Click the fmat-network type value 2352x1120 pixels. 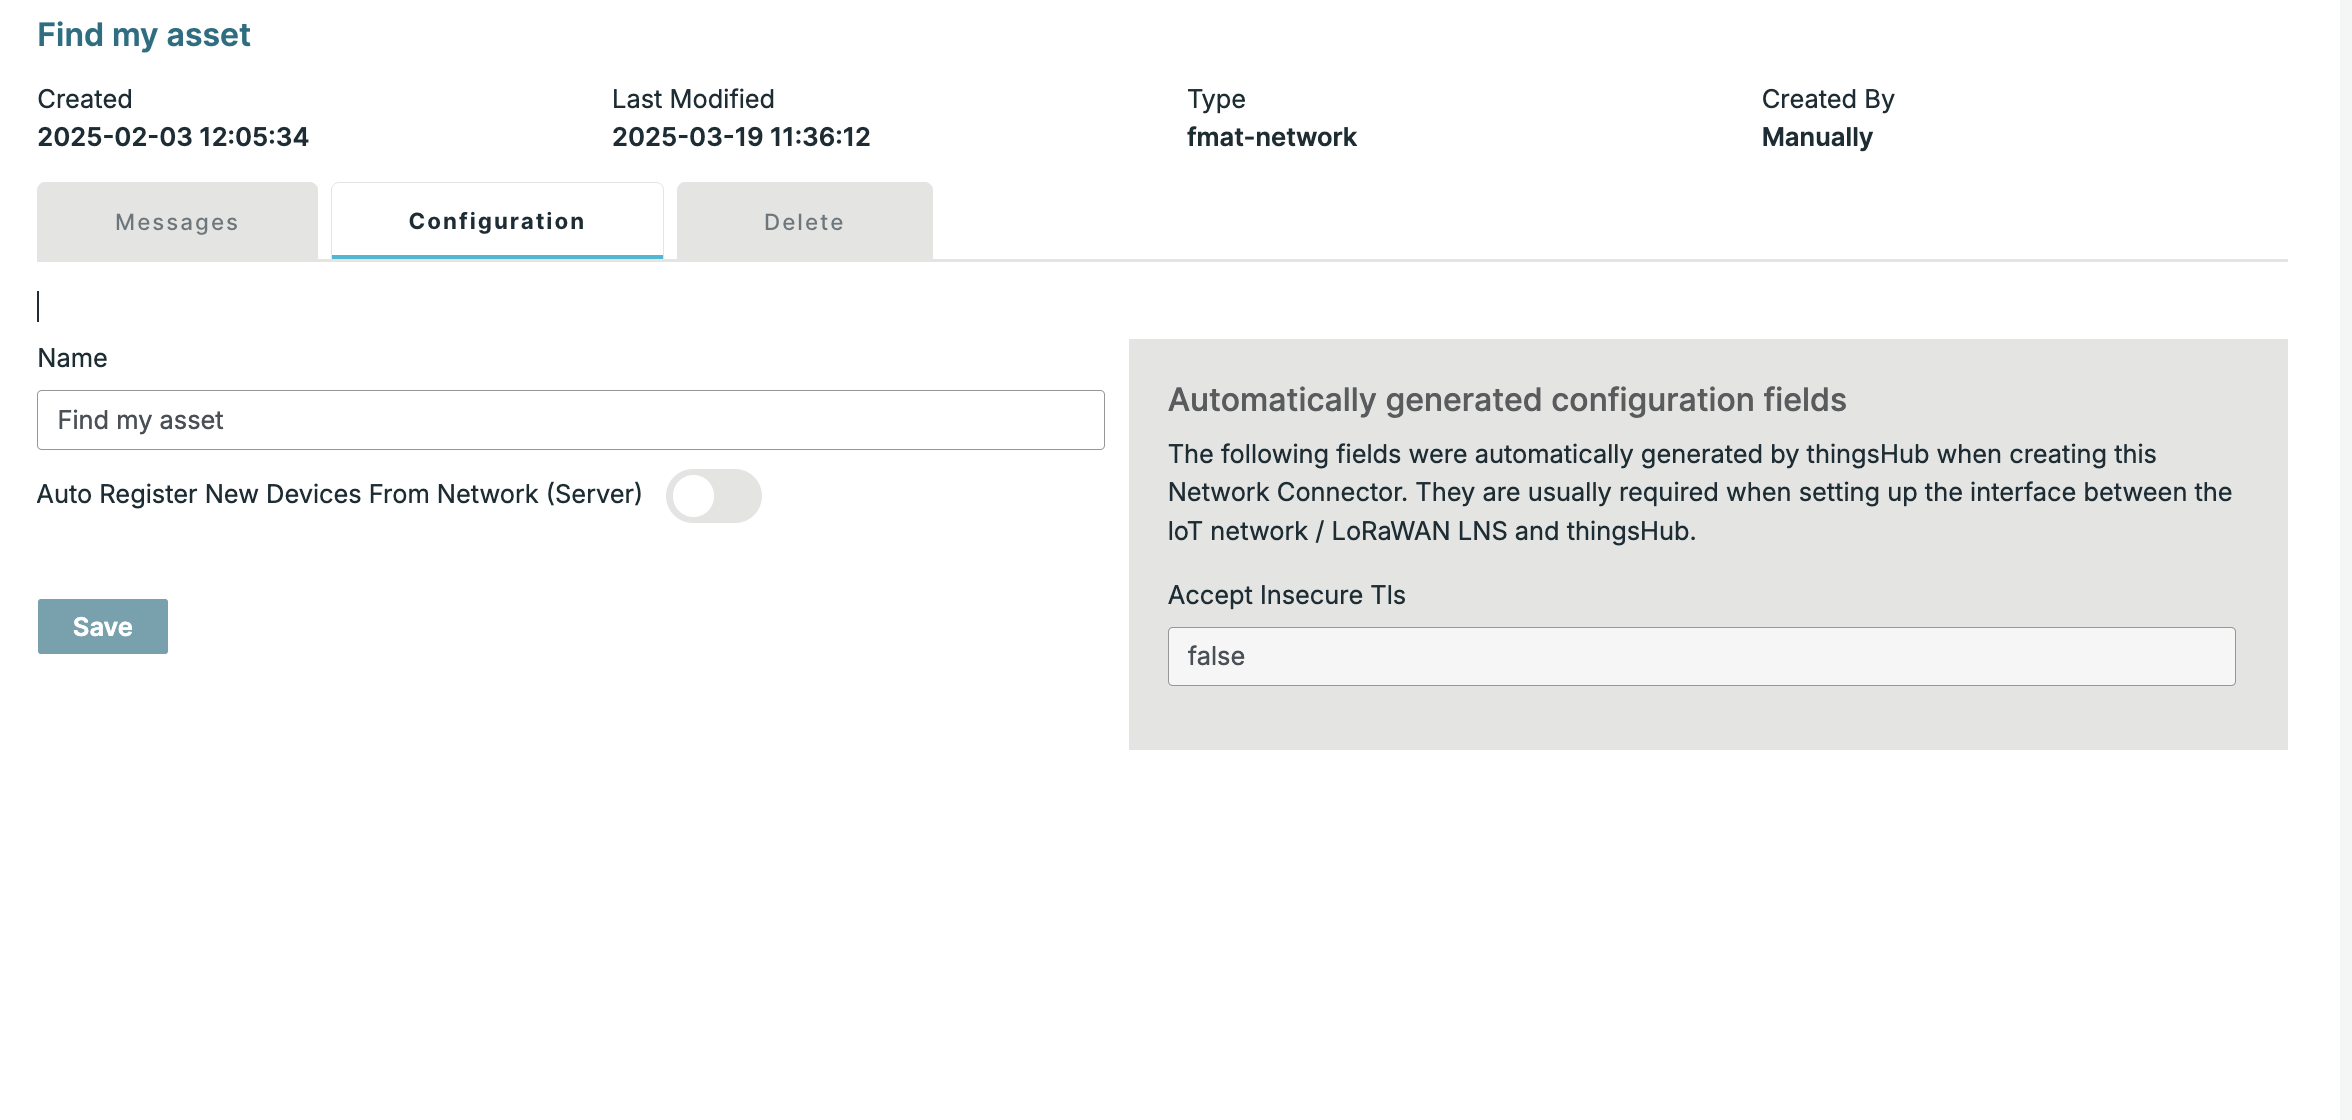tap(1271, 137)
